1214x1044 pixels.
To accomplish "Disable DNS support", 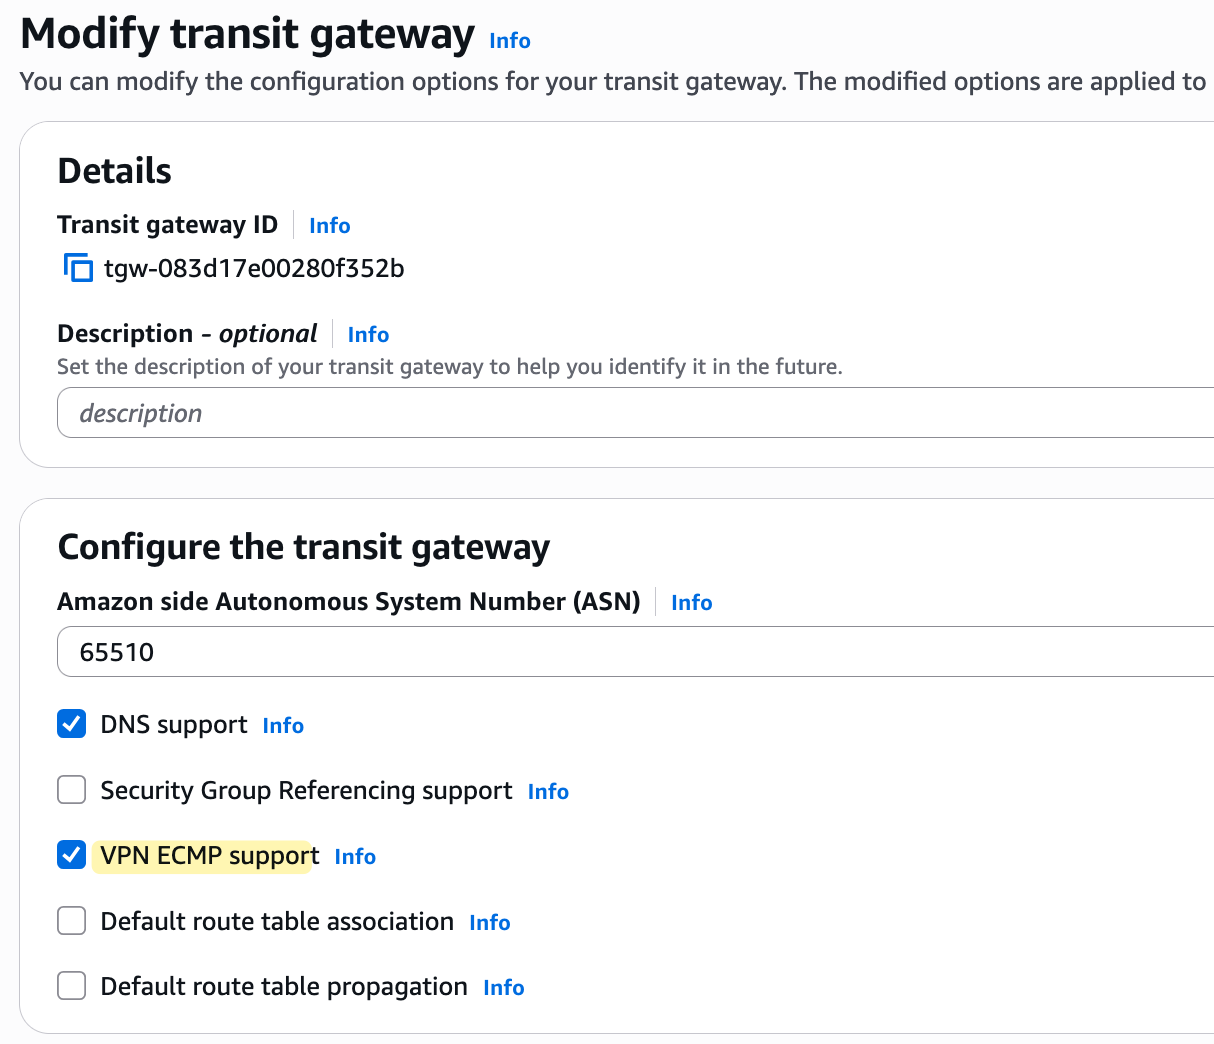I will pos(71,723).
